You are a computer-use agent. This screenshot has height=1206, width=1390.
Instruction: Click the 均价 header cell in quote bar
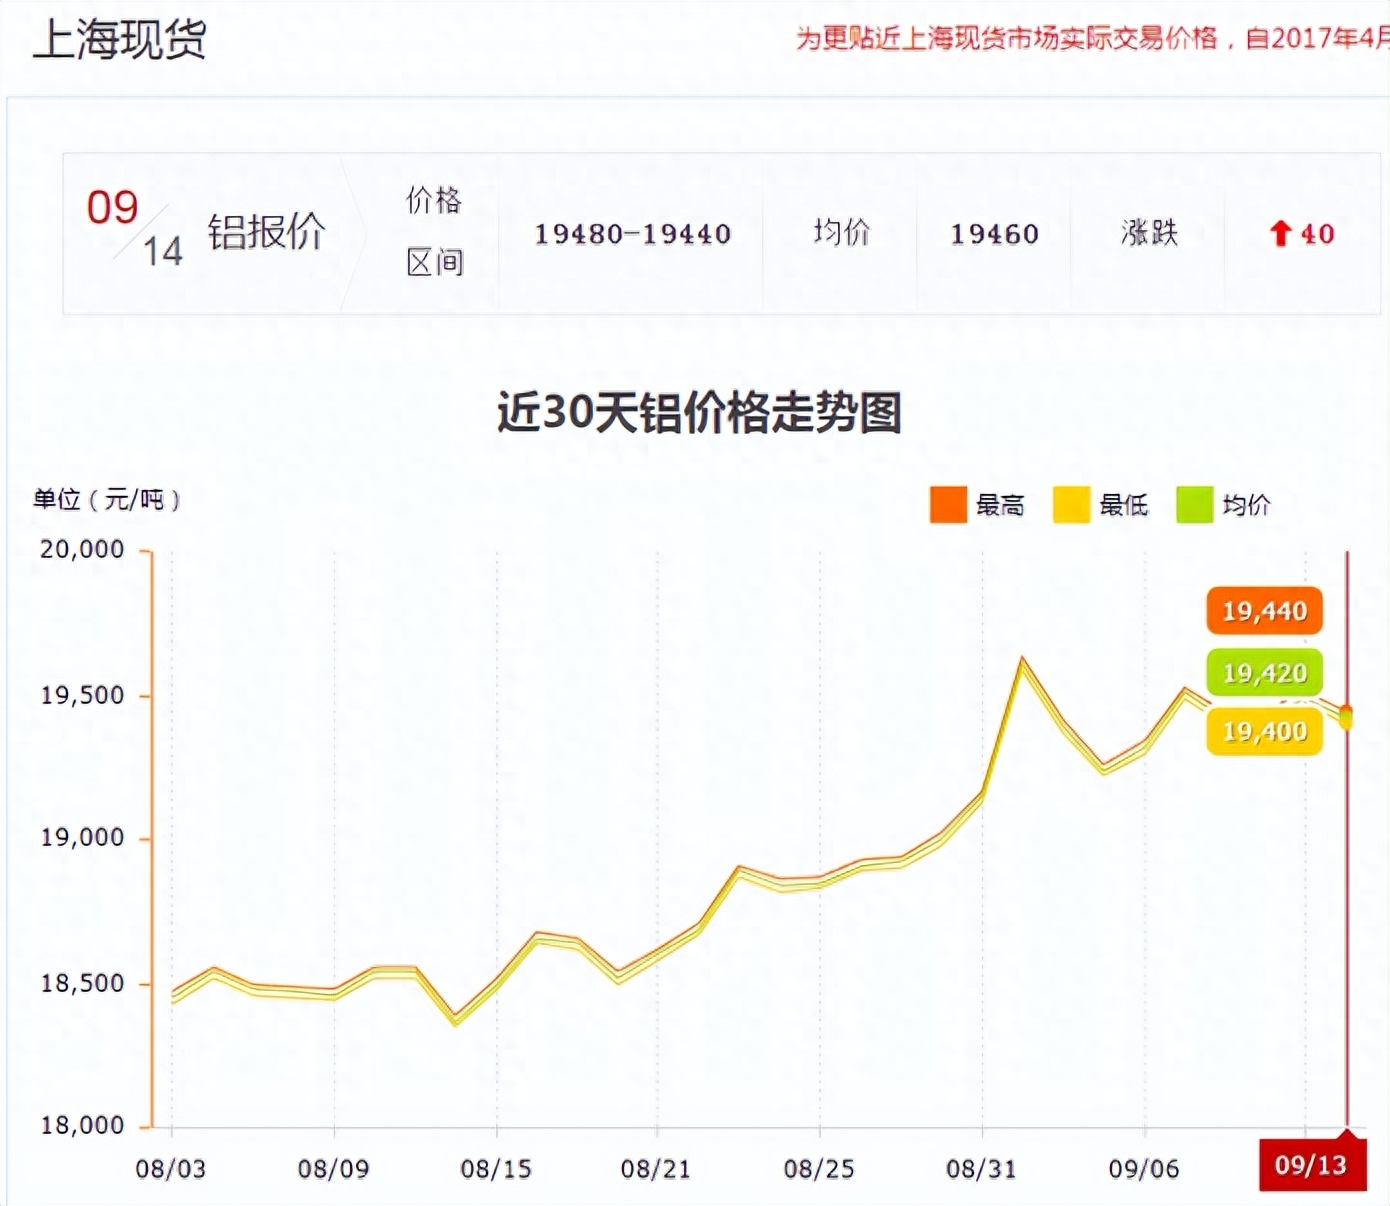[842, 233]
